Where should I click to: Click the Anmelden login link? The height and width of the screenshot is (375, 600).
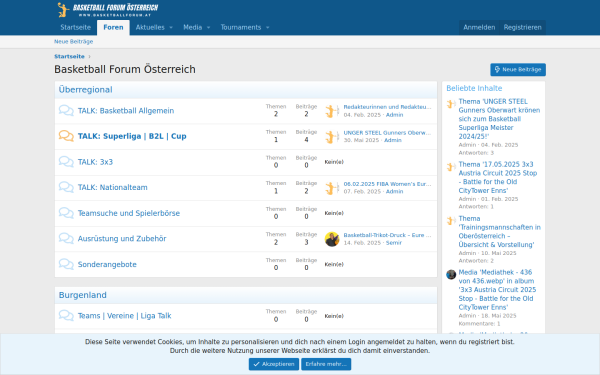(x=479, y=28)
